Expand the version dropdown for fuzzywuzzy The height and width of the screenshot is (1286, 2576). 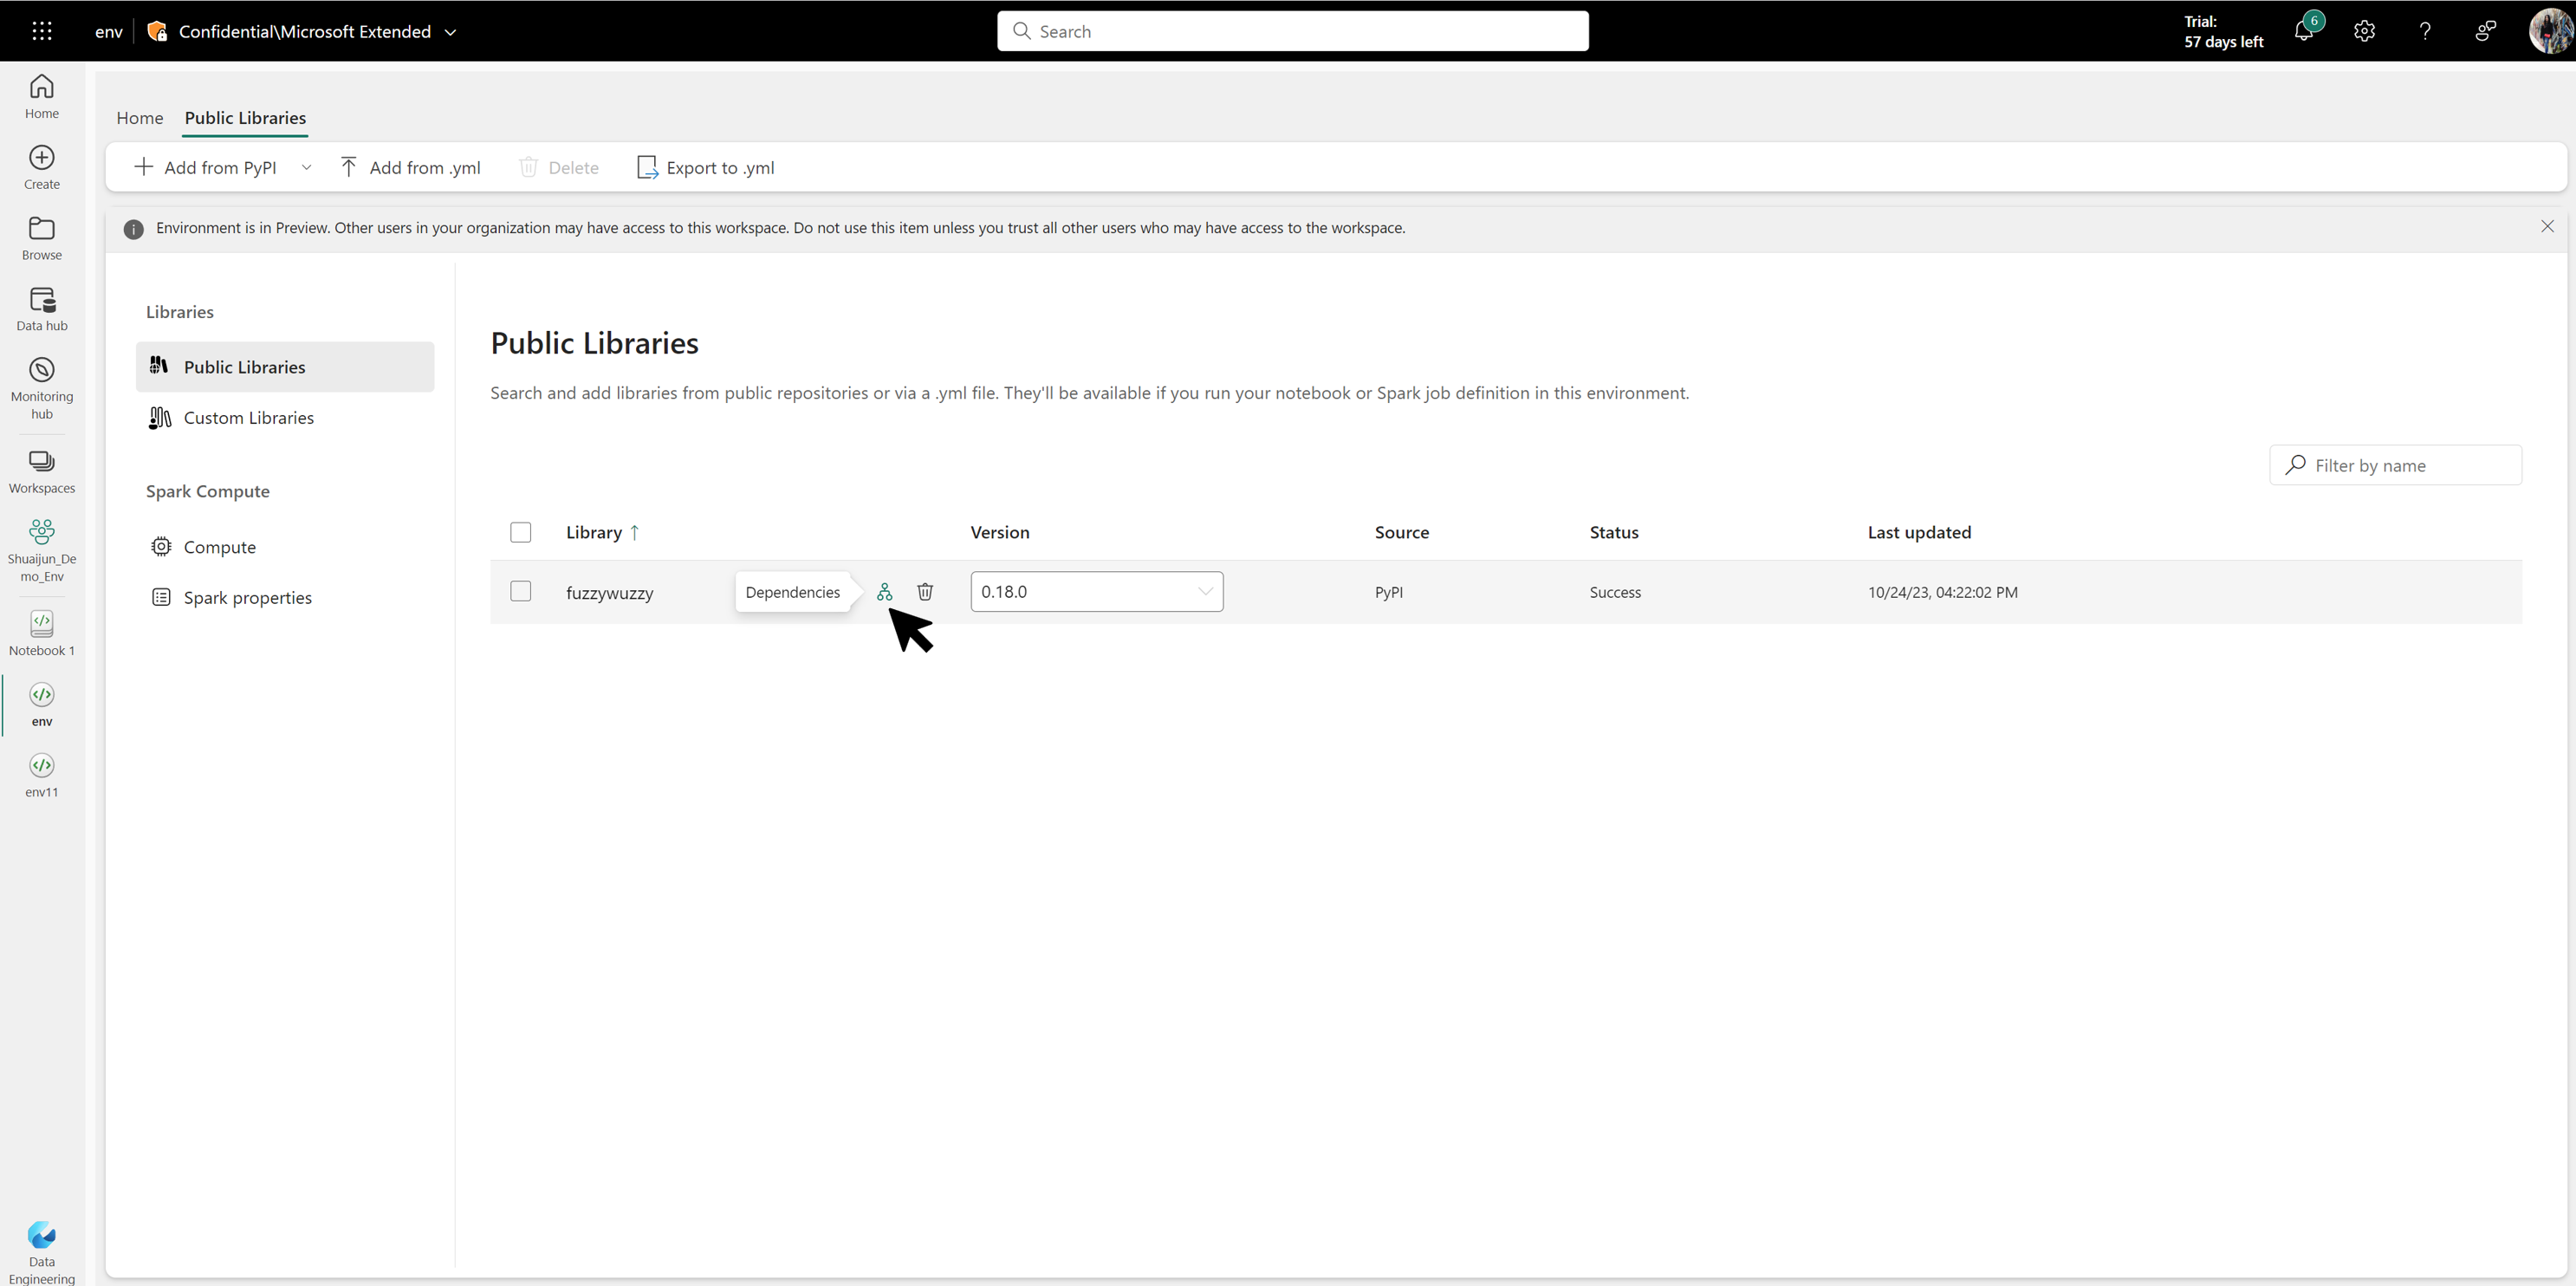1206,591
